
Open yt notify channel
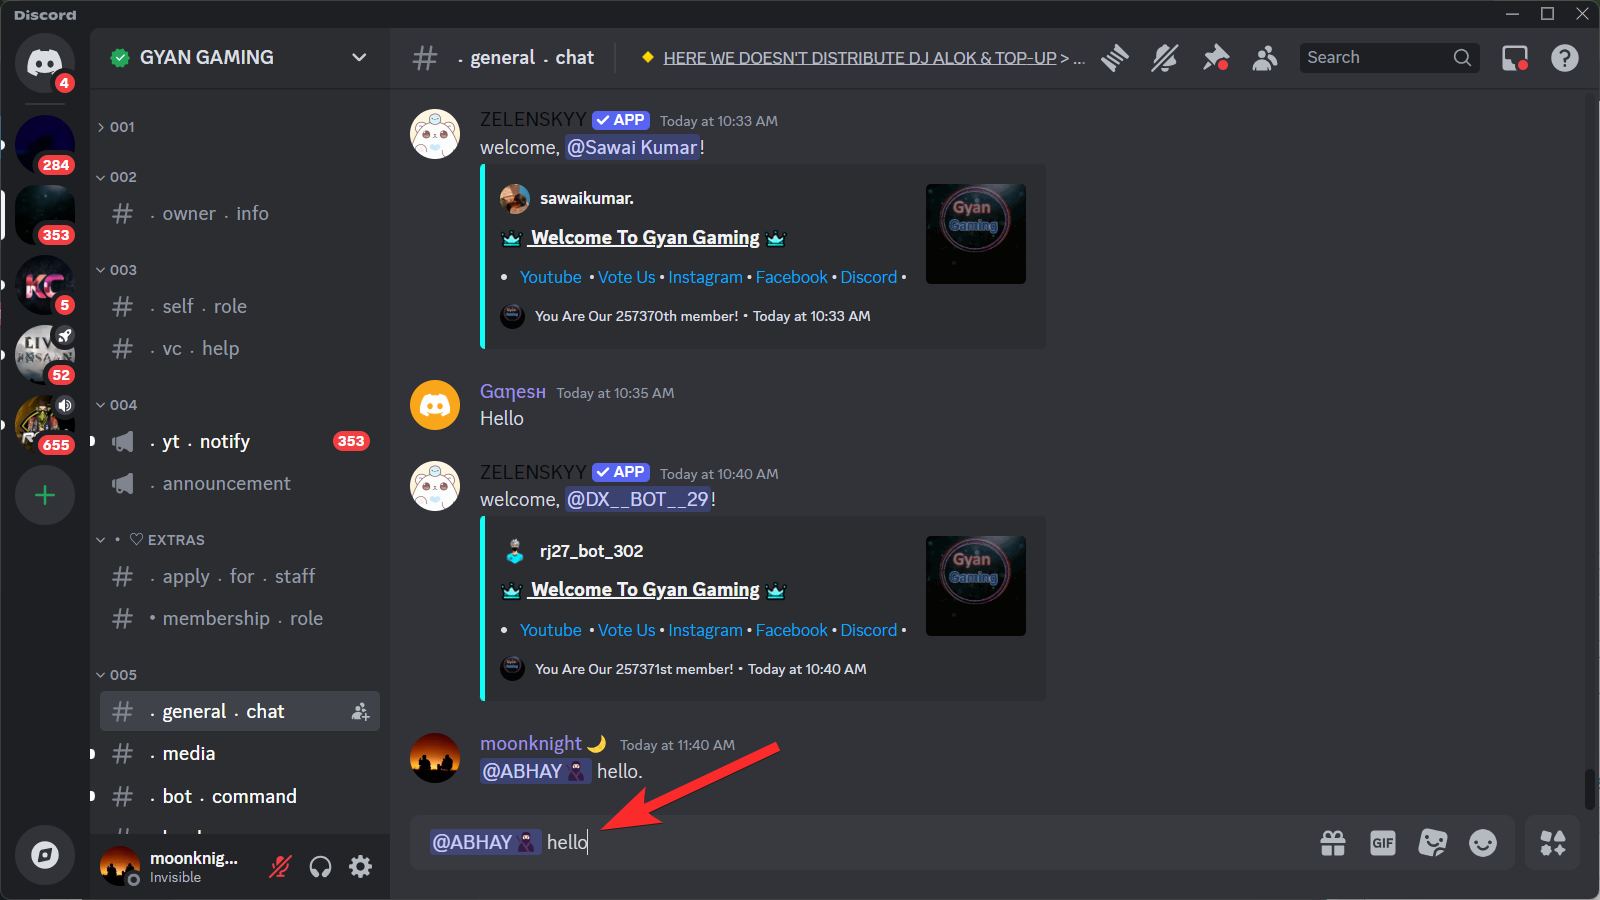click(240, 442)
